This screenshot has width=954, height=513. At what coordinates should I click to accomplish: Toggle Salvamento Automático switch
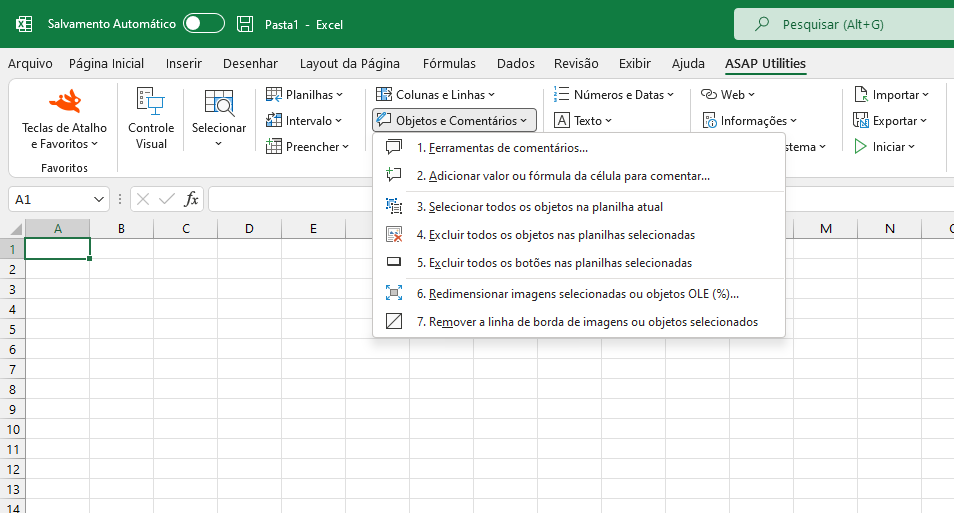204,24
